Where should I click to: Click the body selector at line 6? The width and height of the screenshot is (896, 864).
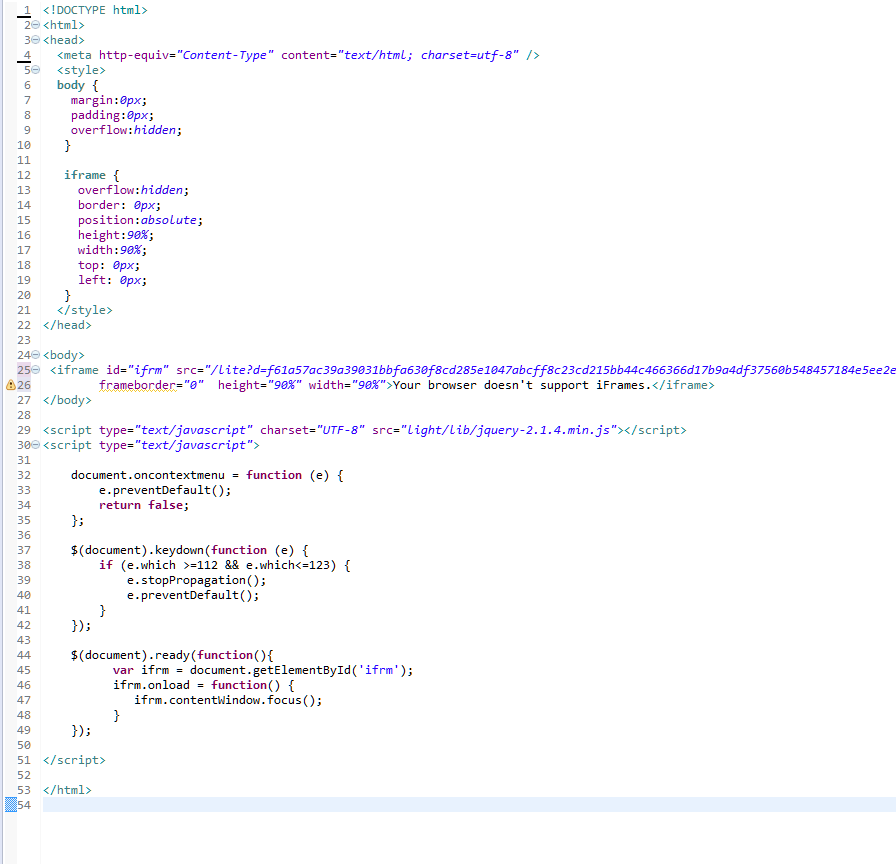71,85
